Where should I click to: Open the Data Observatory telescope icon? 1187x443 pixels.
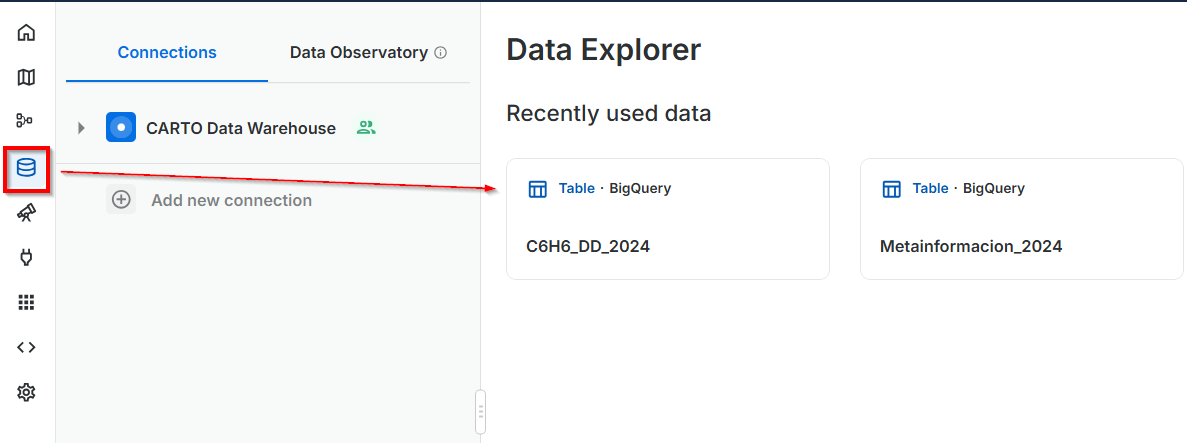click(27, 213)
